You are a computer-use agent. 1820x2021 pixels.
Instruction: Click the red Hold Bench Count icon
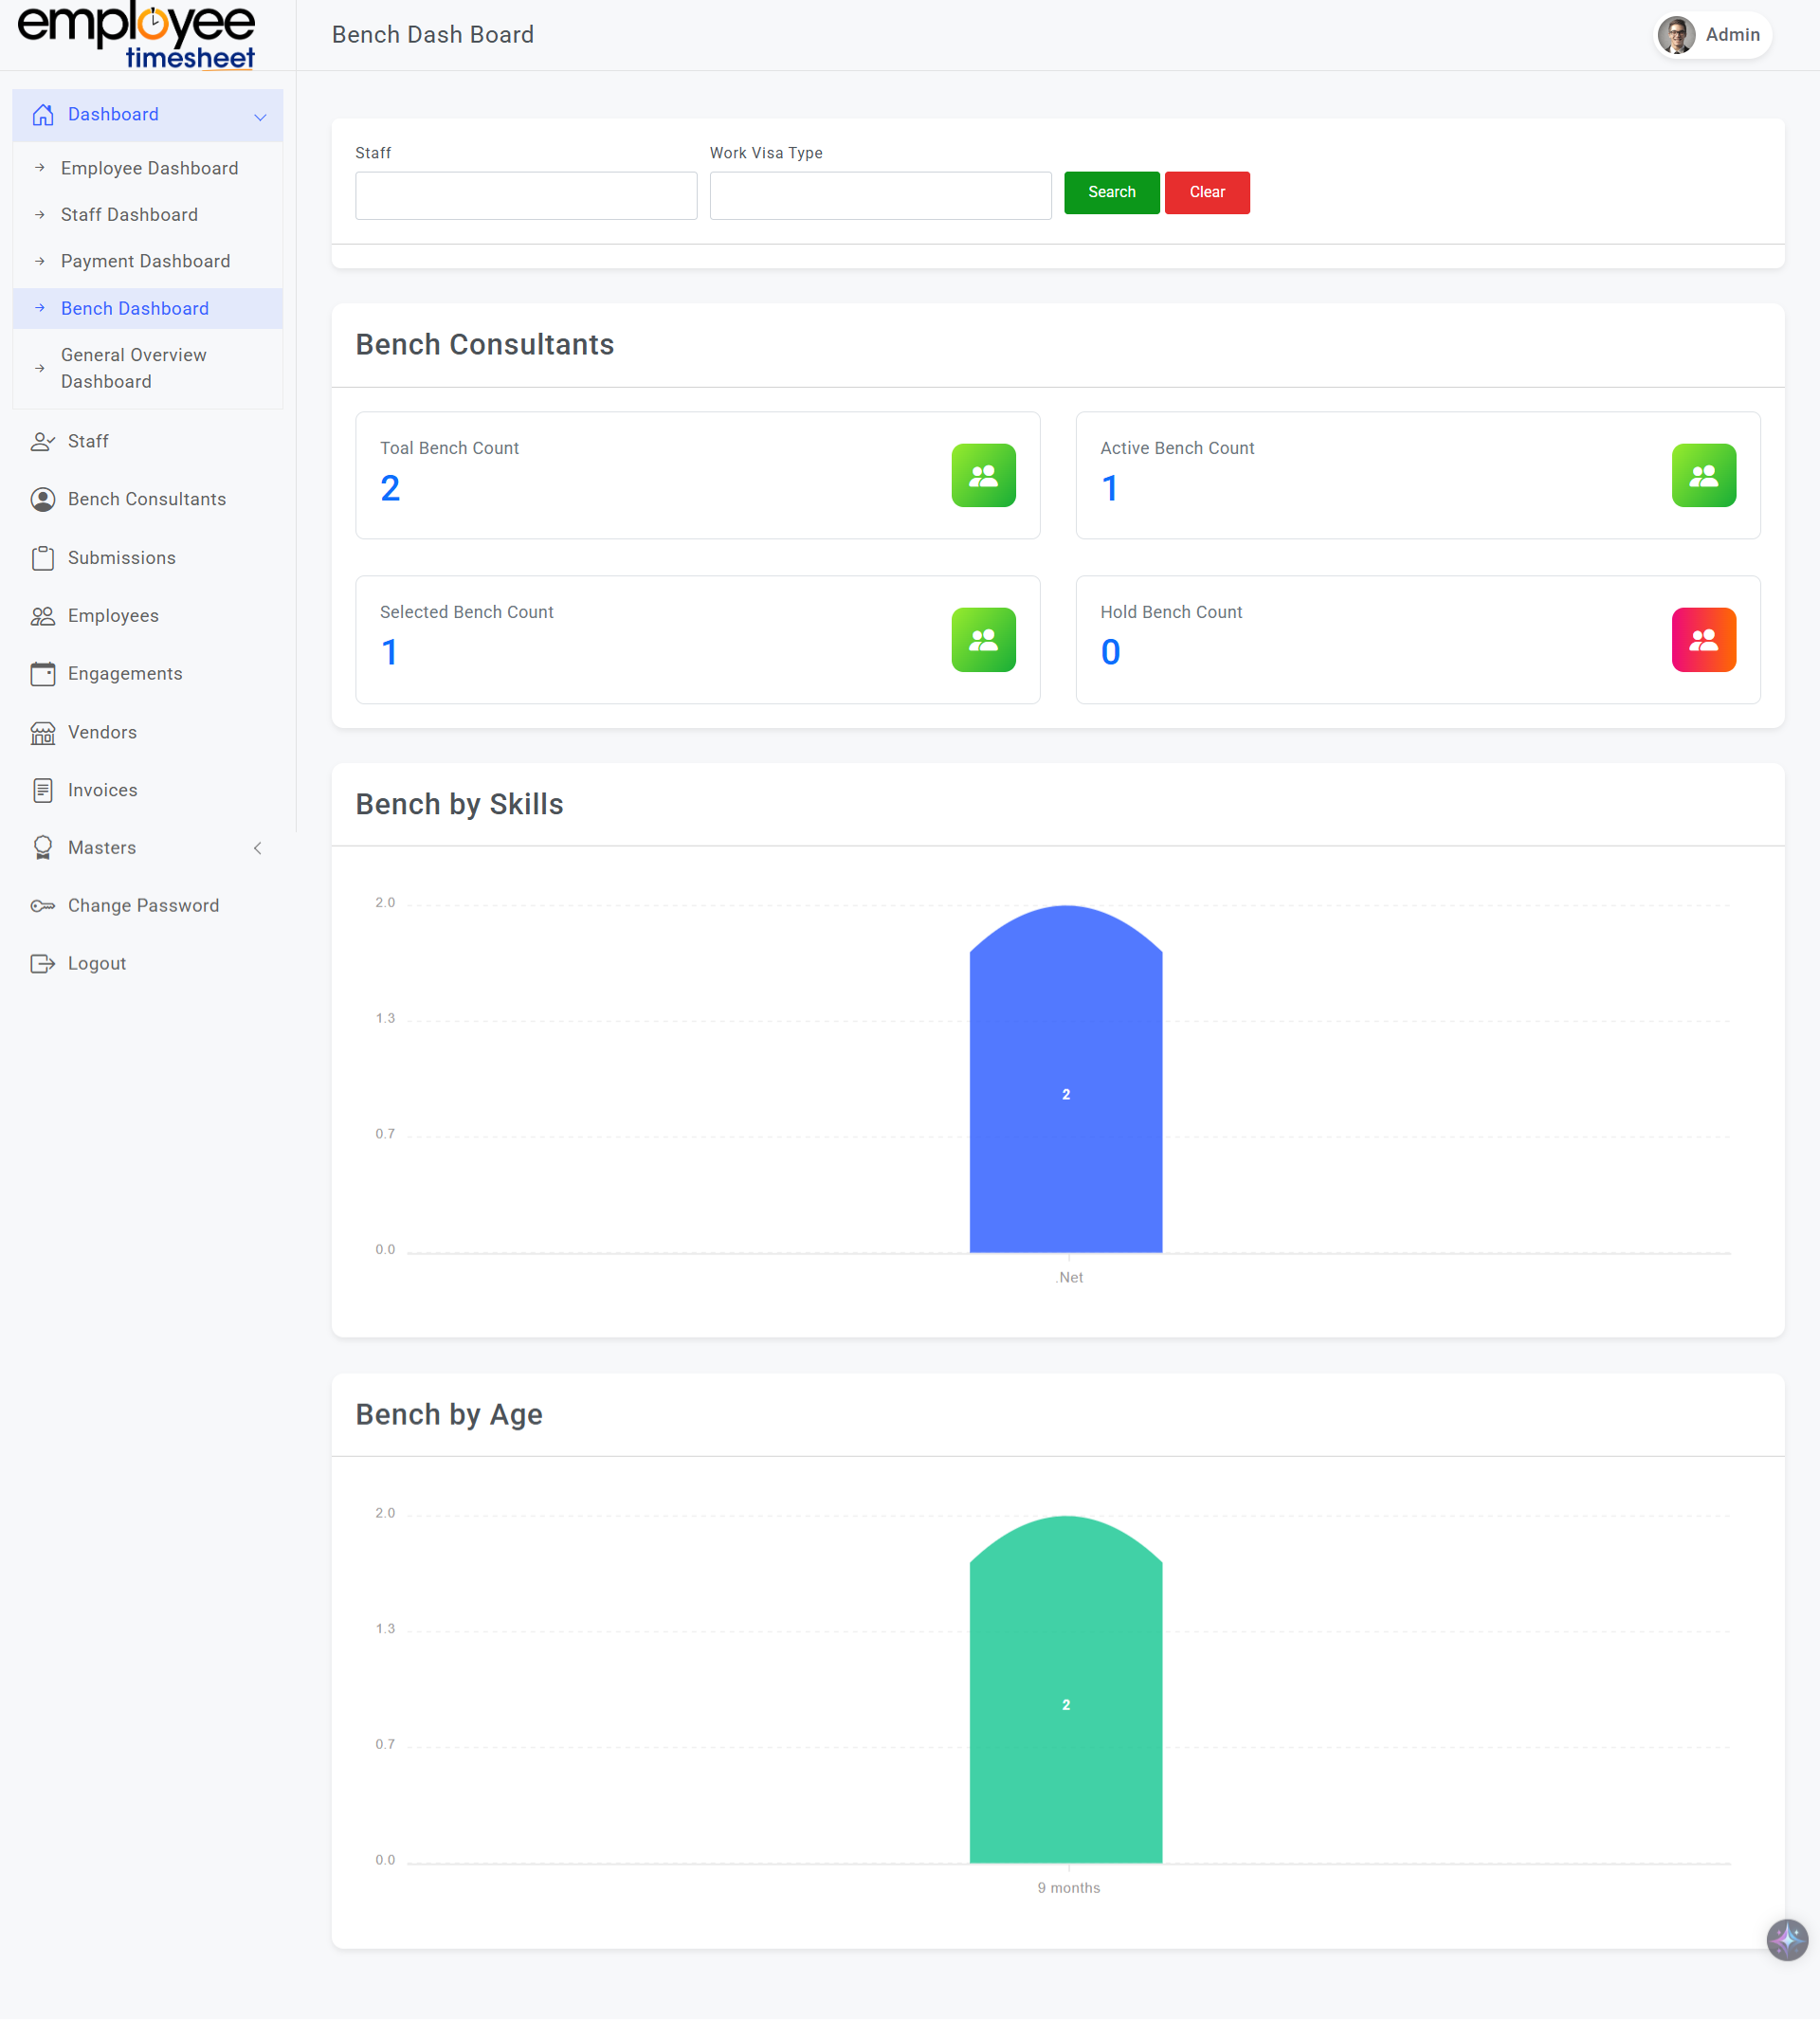[x=1703, y=640]
